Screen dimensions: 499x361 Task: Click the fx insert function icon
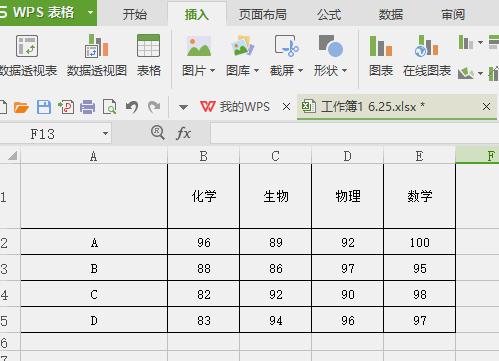click(x=183, y=133)
